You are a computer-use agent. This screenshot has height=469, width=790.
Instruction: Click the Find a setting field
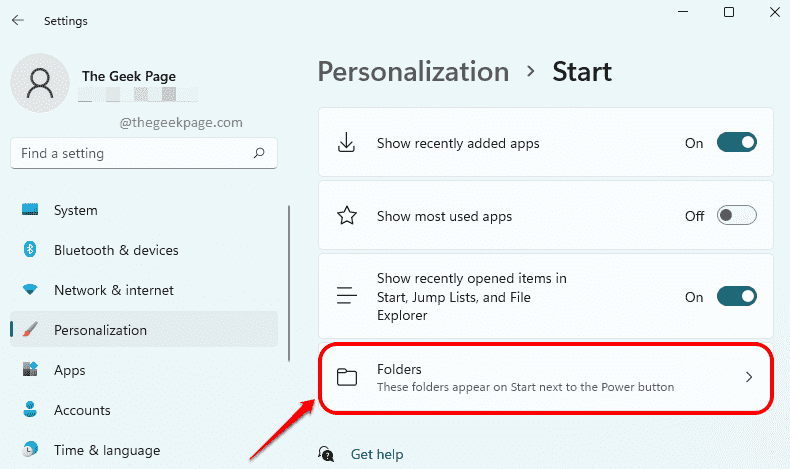(x=144, y=153)
